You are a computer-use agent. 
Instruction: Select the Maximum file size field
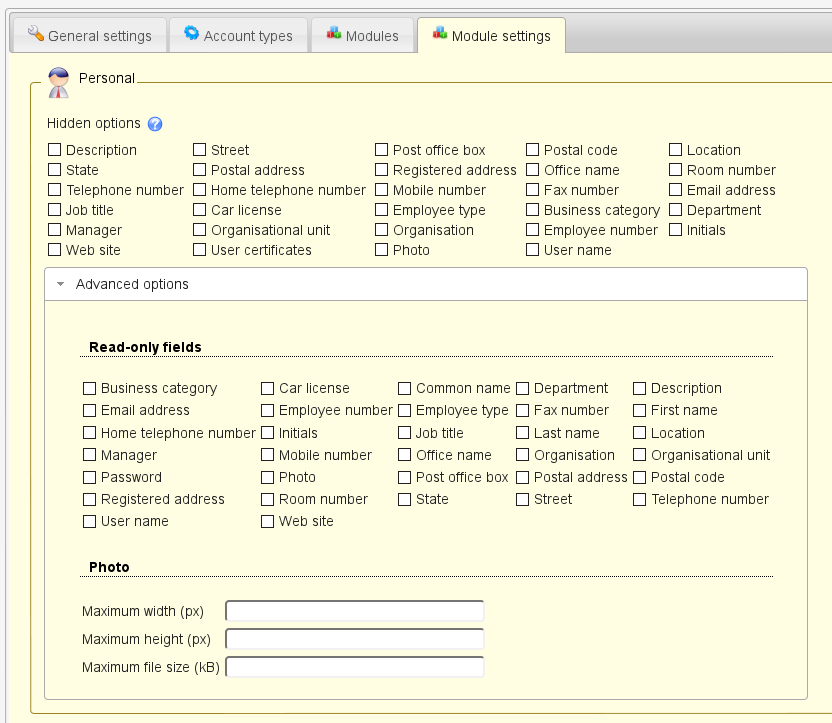354,667
